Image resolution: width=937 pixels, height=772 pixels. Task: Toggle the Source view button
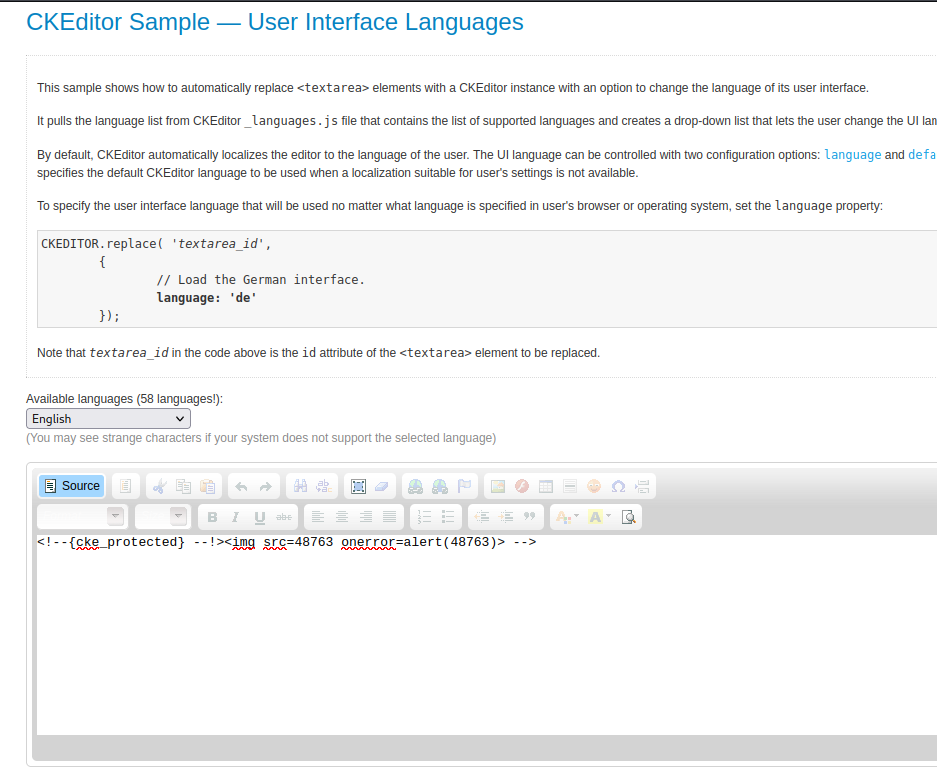(x=72, y=486)
